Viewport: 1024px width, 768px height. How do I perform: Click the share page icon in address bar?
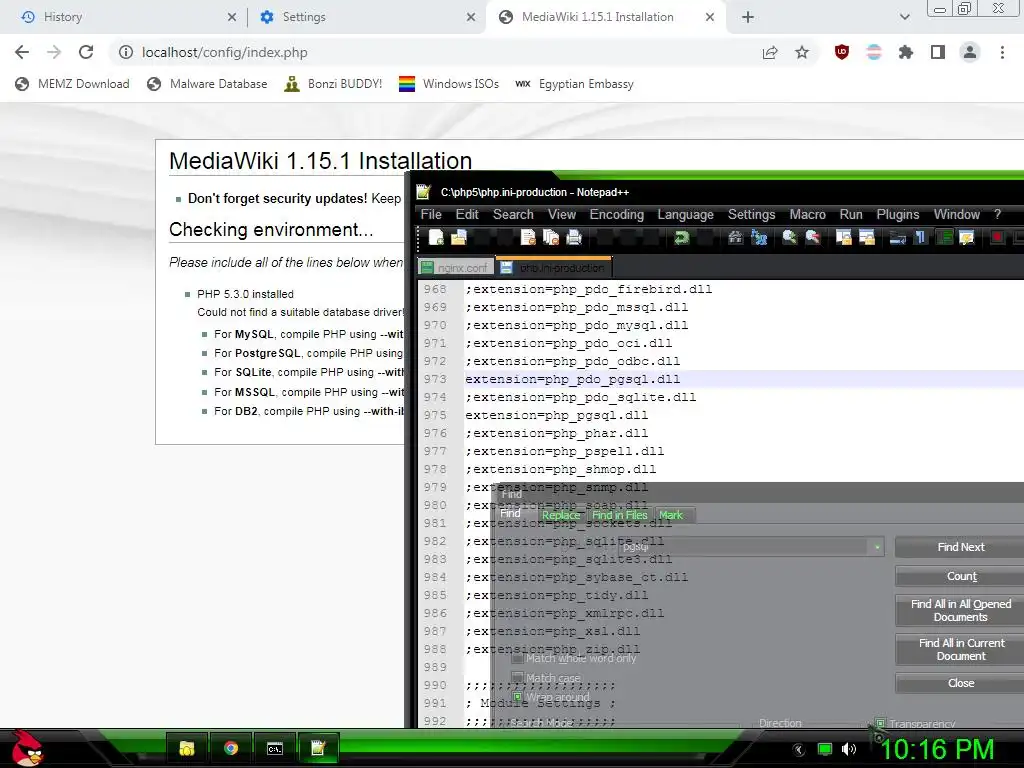pos(770,52)
